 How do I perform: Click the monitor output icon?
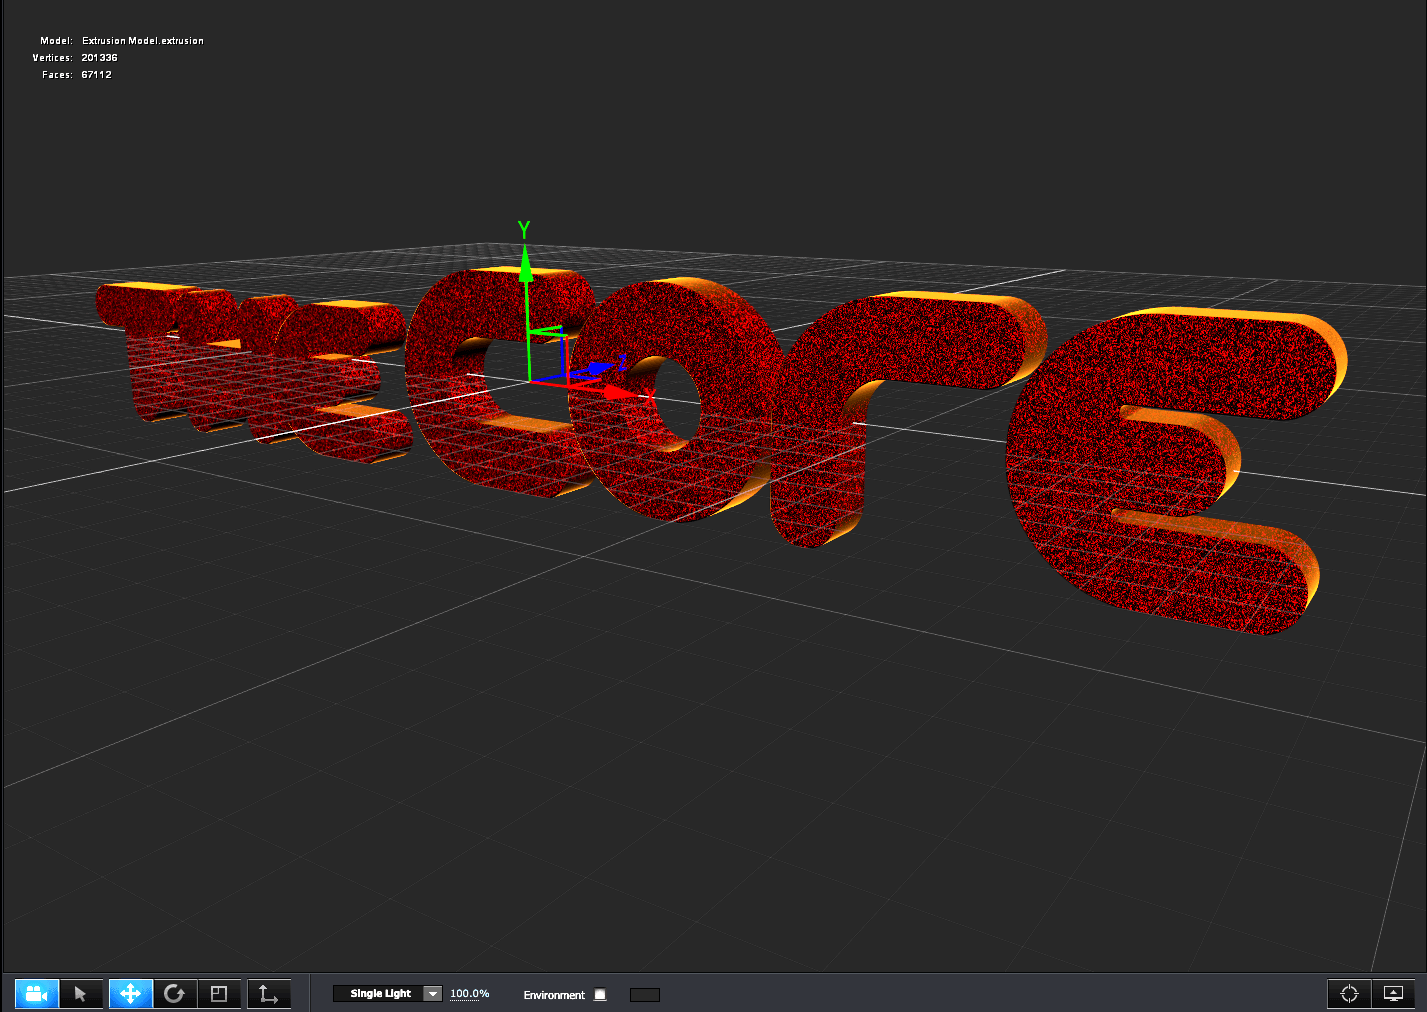[x=1393, y=994]
